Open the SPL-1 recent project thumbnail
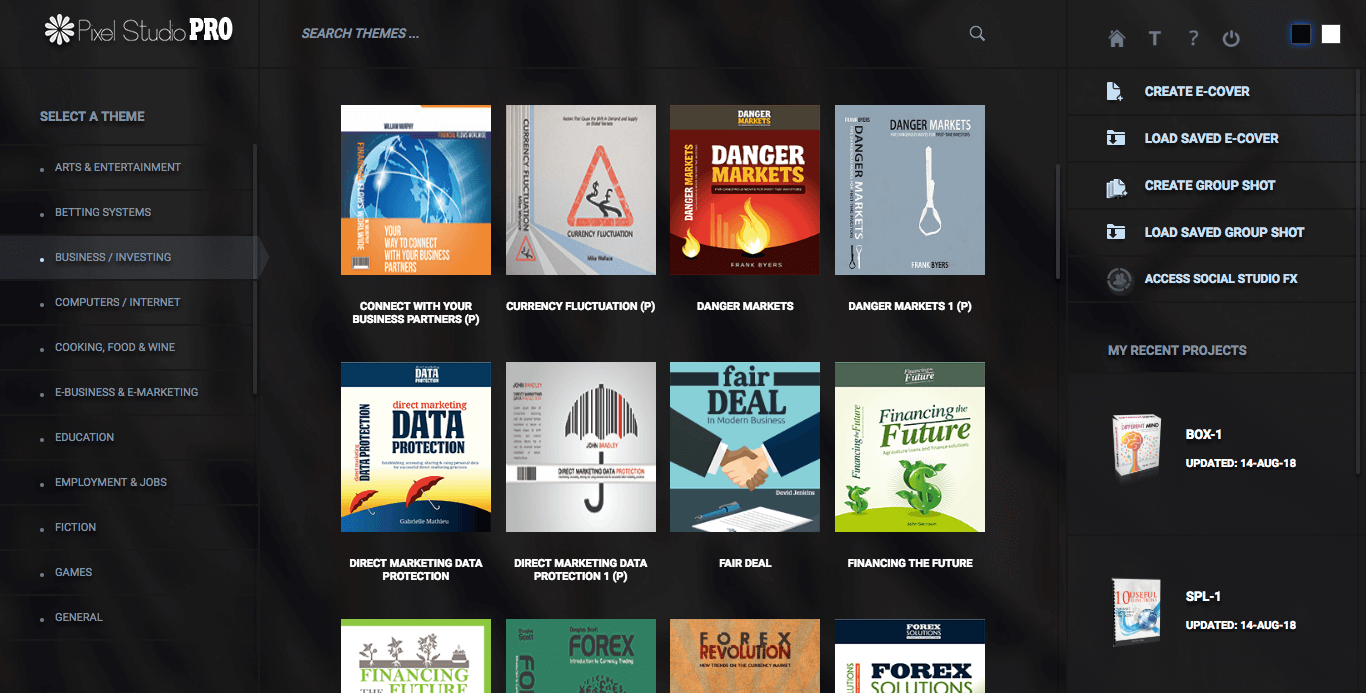Image resolution: width=1366 pixels, height=693 pixels. 1136,611
